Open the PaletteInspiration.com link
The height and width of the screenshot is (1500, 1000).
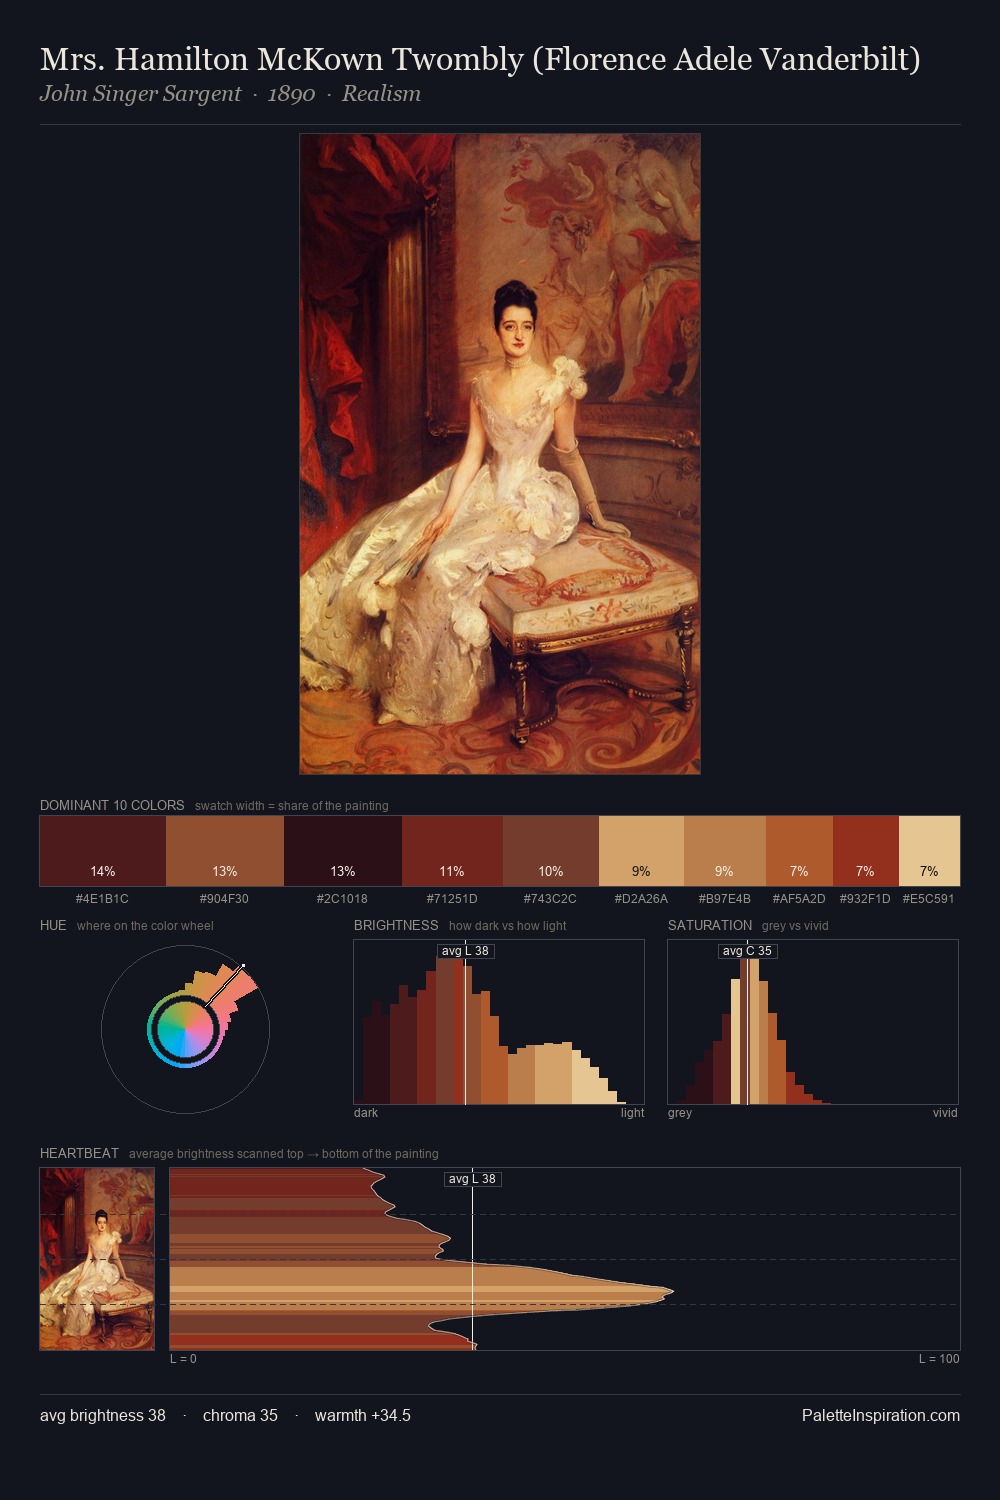(881, 1416)
